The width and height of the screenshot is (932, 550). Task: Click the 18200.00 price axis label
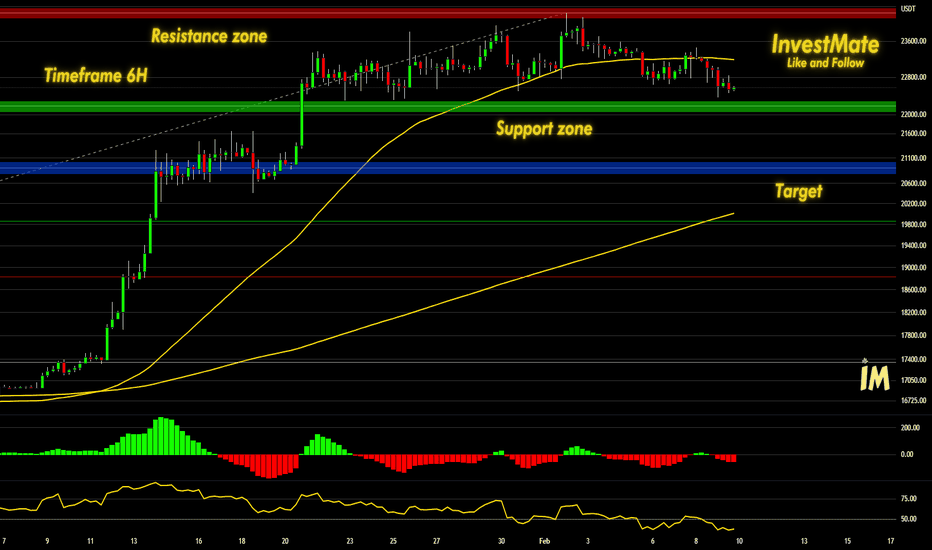[x=914, y=313]
